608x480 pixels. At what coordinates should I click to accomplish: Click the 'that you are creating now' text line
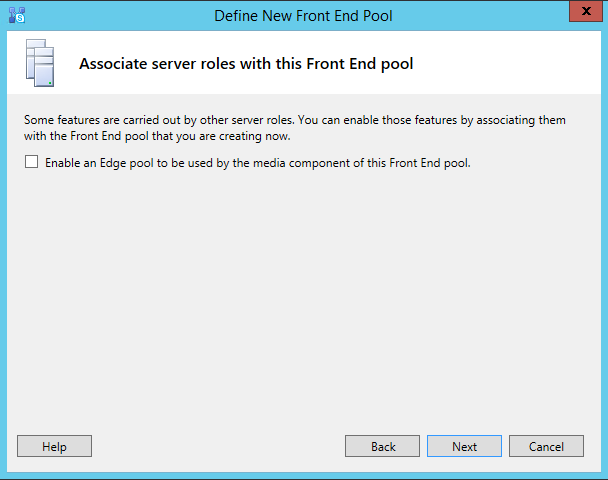tap(226, 136)
